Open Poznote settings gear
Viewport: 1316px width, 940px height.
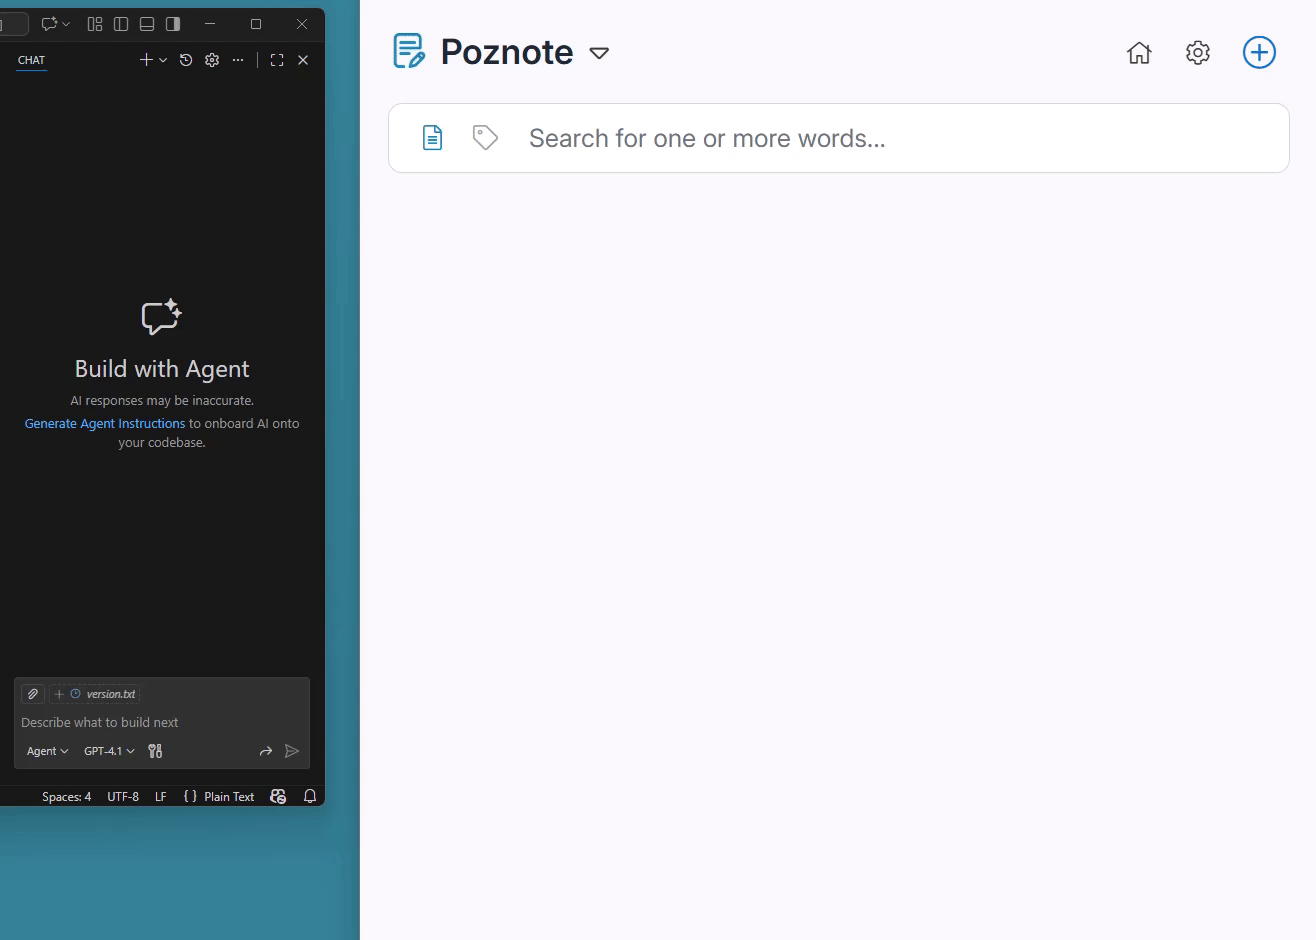click(x=1198, y=52)
